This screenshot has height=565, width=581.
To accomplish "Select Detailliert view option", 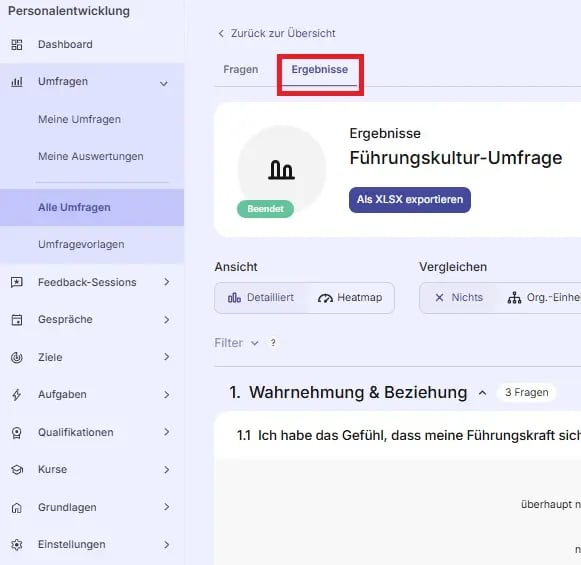I will [260, 298].
